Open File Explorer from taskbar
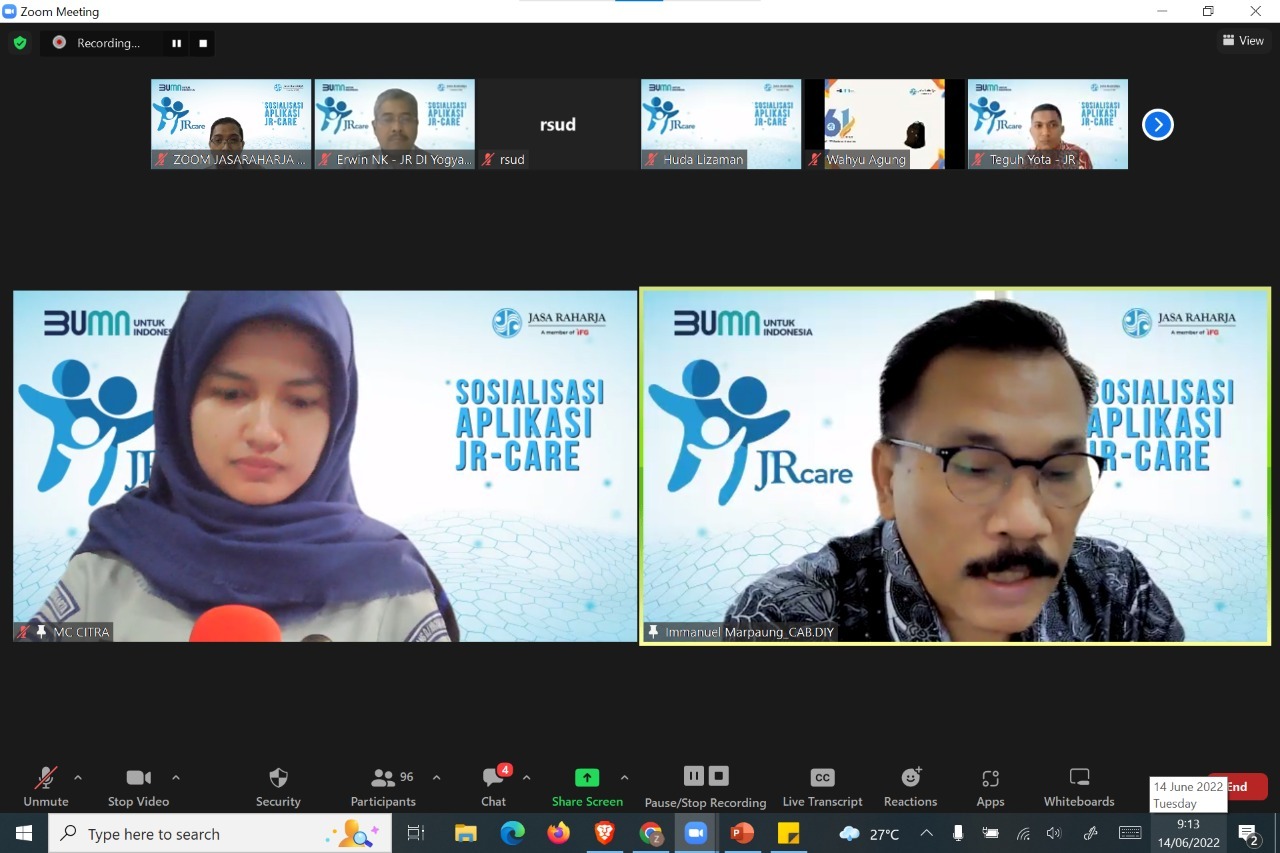Viewport: 1280px width, 853px height. click(x=466, y=833)
